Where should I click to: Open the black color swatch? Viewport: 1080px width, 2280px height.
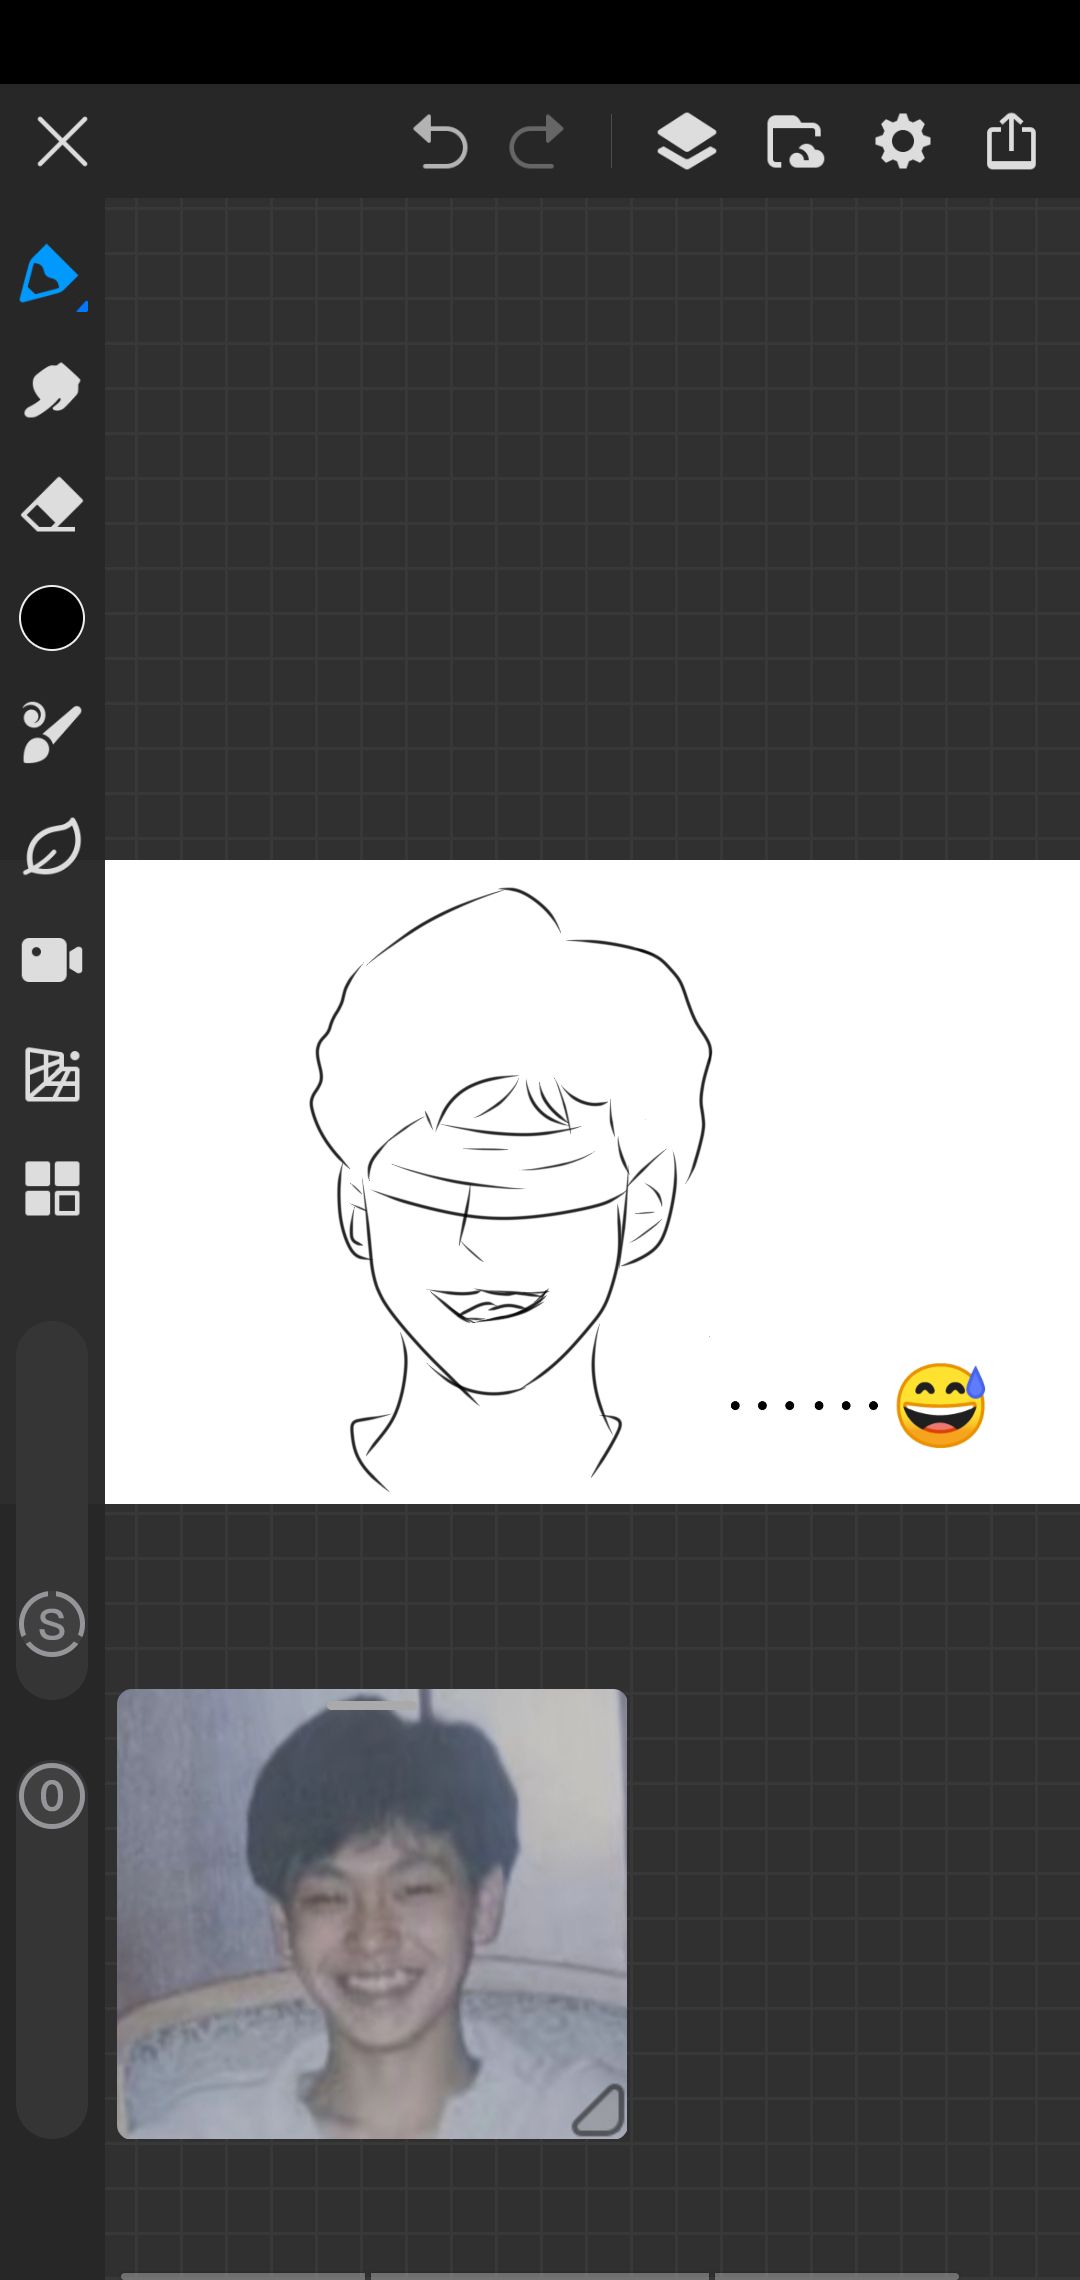point(52,618)
